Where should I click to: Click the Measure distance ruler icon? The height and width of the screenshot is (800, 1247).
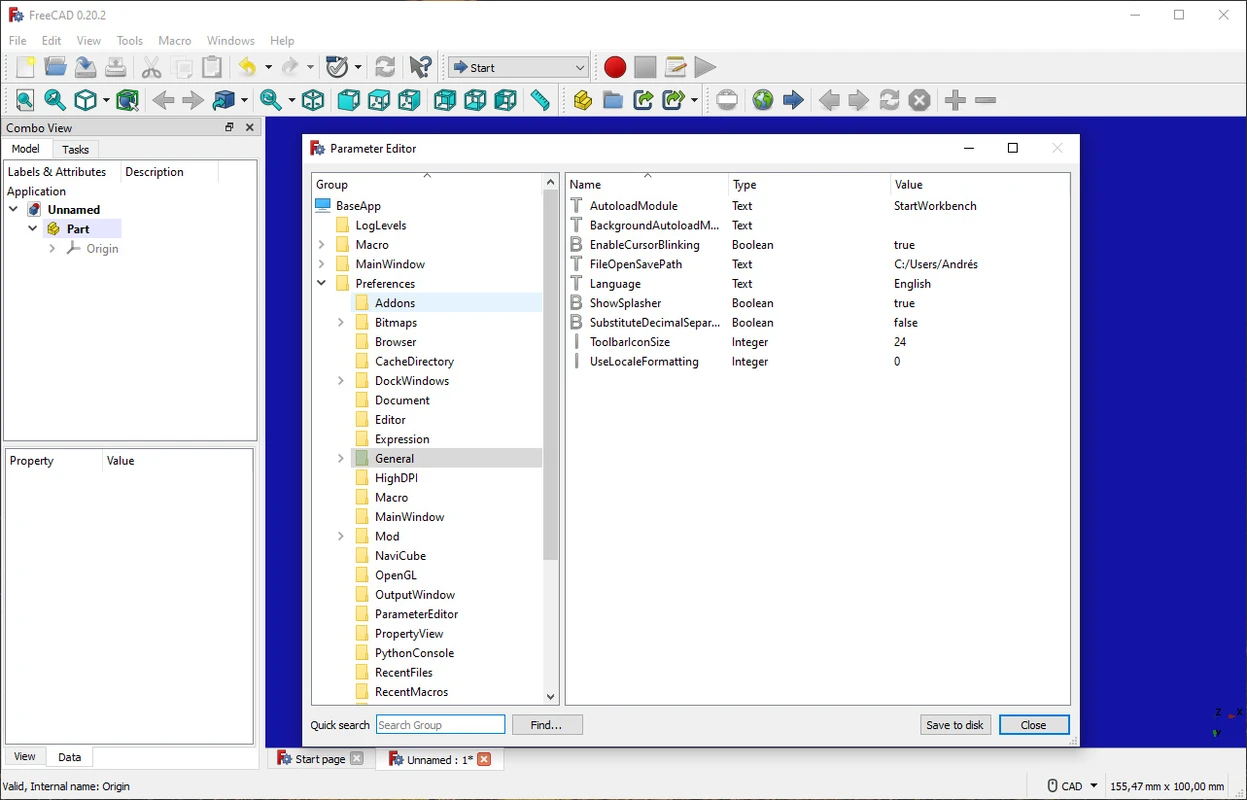coord(540,100)
